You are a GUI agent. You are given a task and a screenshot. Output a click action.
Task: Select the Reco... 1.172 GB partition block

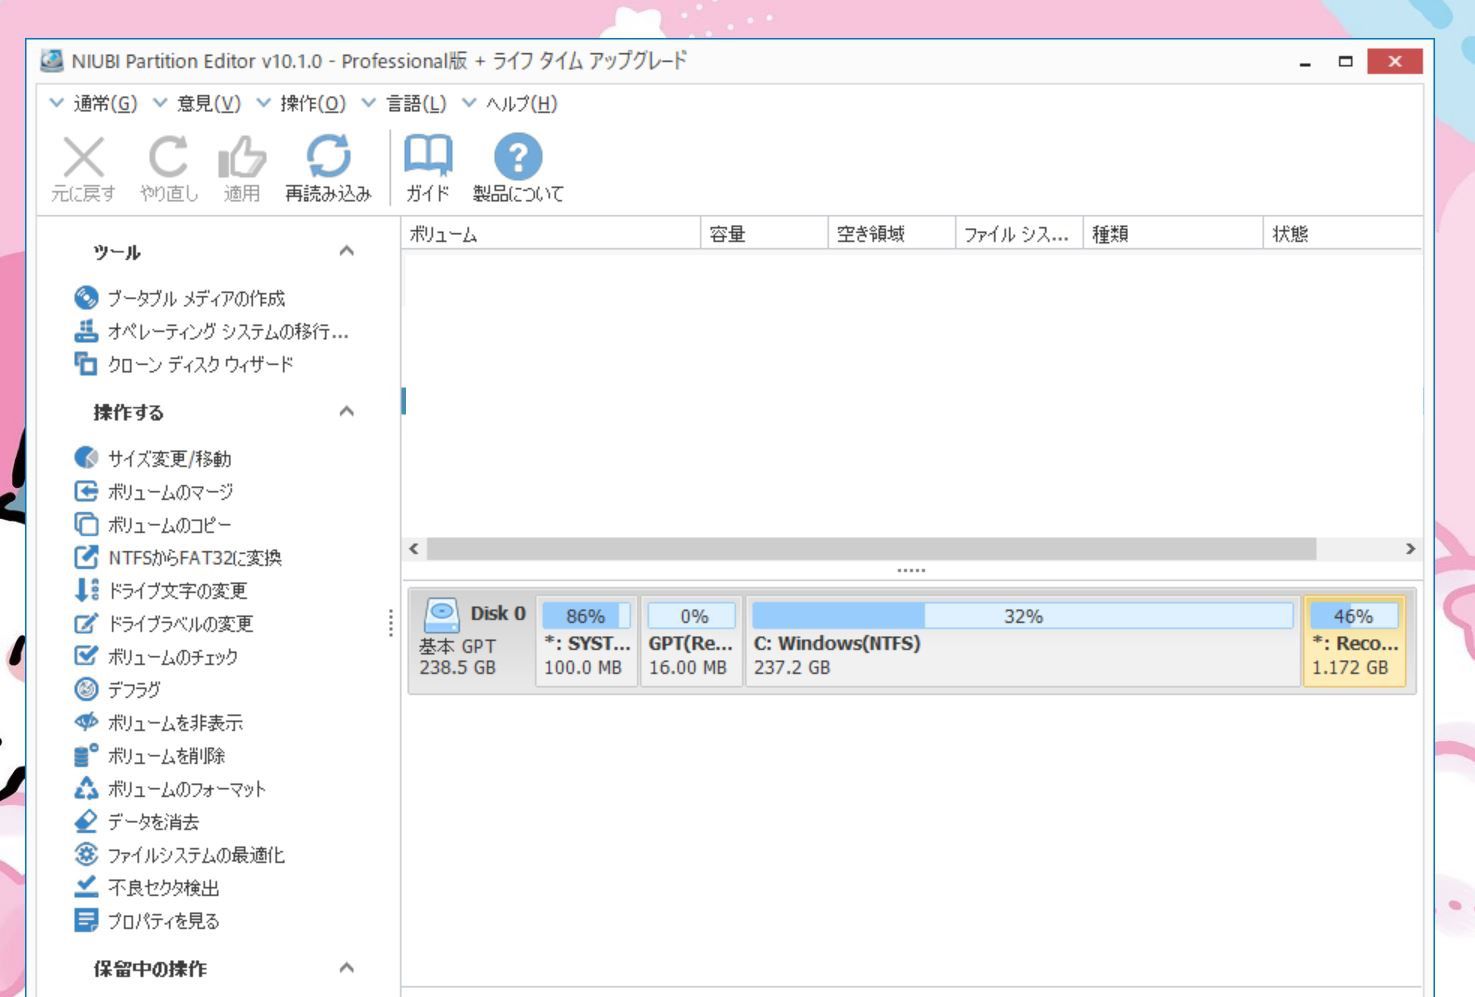pos(1355,641)
